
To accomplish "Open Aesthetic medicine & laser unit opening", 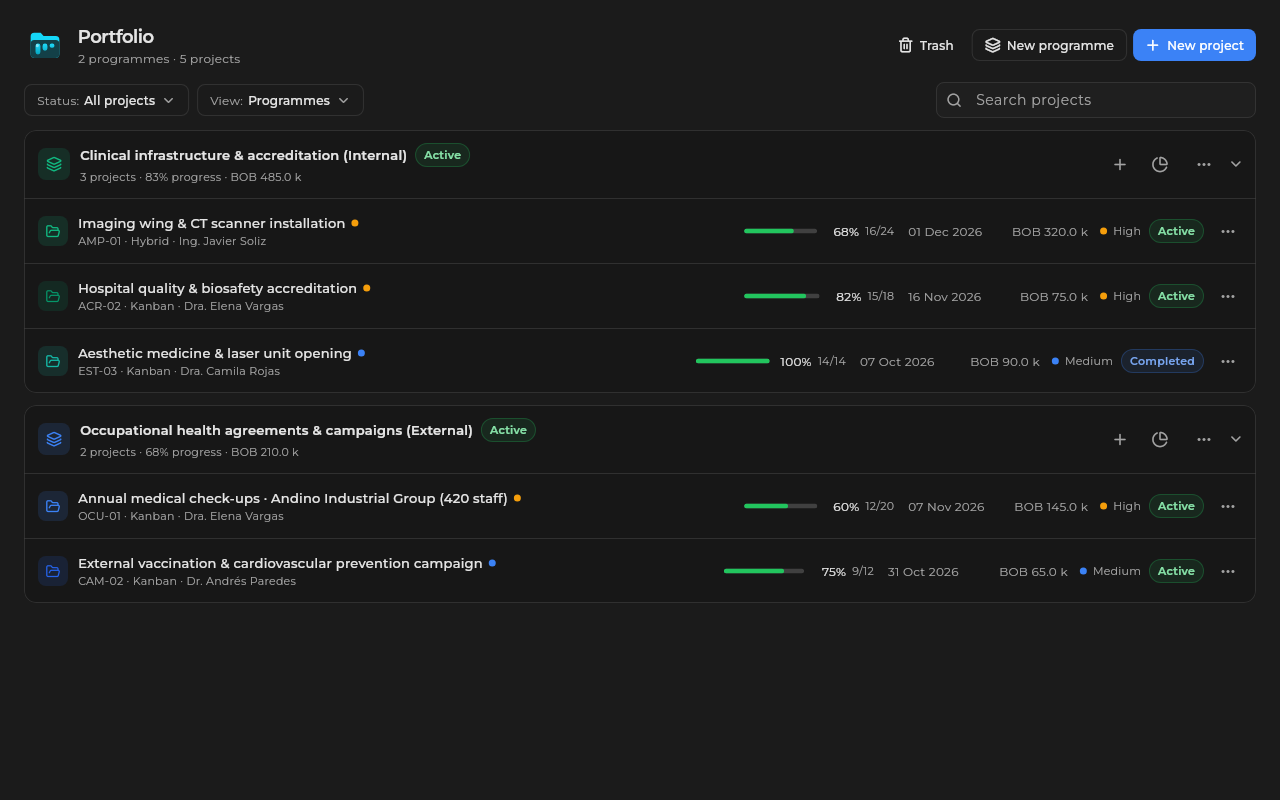I will pyautogui.click(x=215, y=353).
